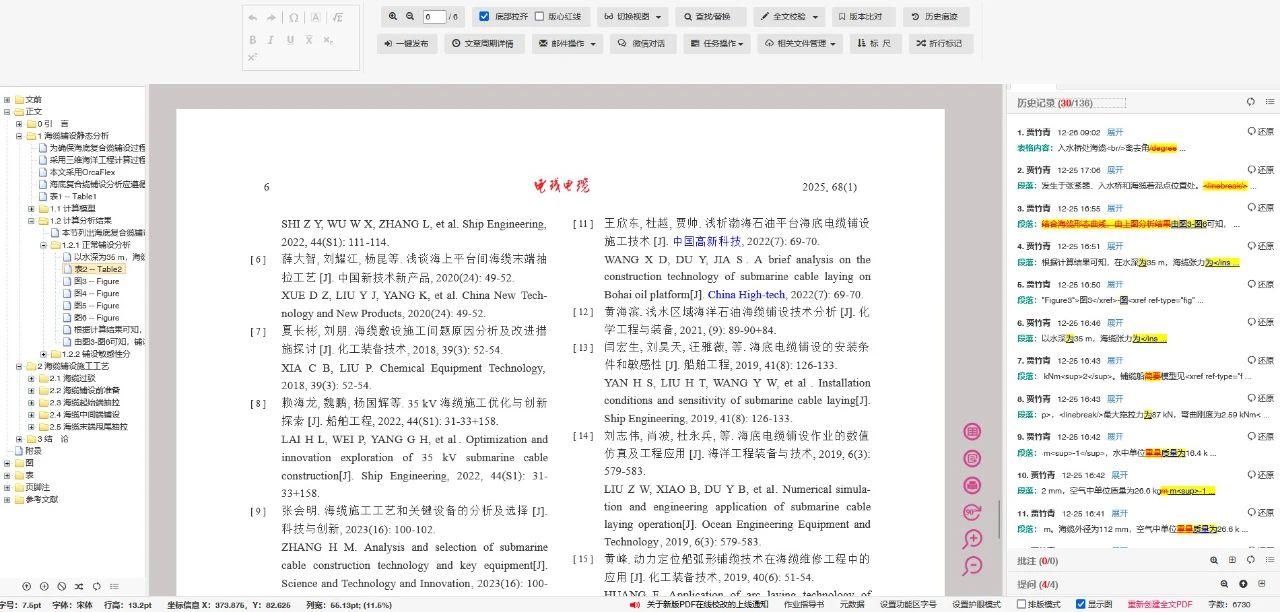The width and height of the screenshot is (1280, 612).
Task: Open the list menu icon in 历史记录 header
Action: click(x=1269, y=102)
